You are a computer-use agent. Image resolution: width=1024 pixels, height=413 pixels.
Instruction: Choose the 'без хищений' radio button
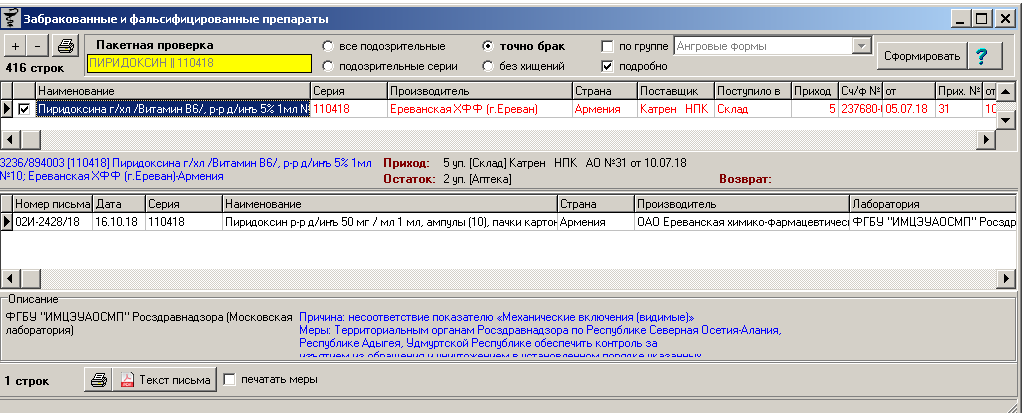click(489, 66)
